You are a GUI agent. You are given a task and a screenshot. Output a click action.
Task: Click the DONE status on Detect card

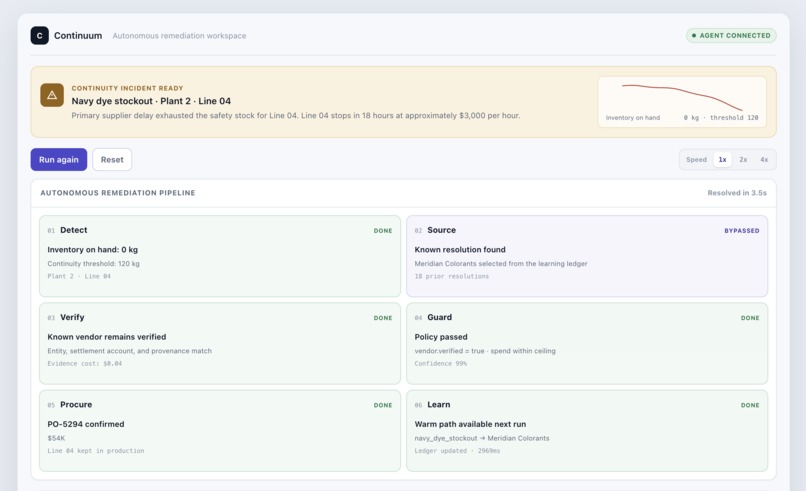pyautogui.click(x=383, y=231)
